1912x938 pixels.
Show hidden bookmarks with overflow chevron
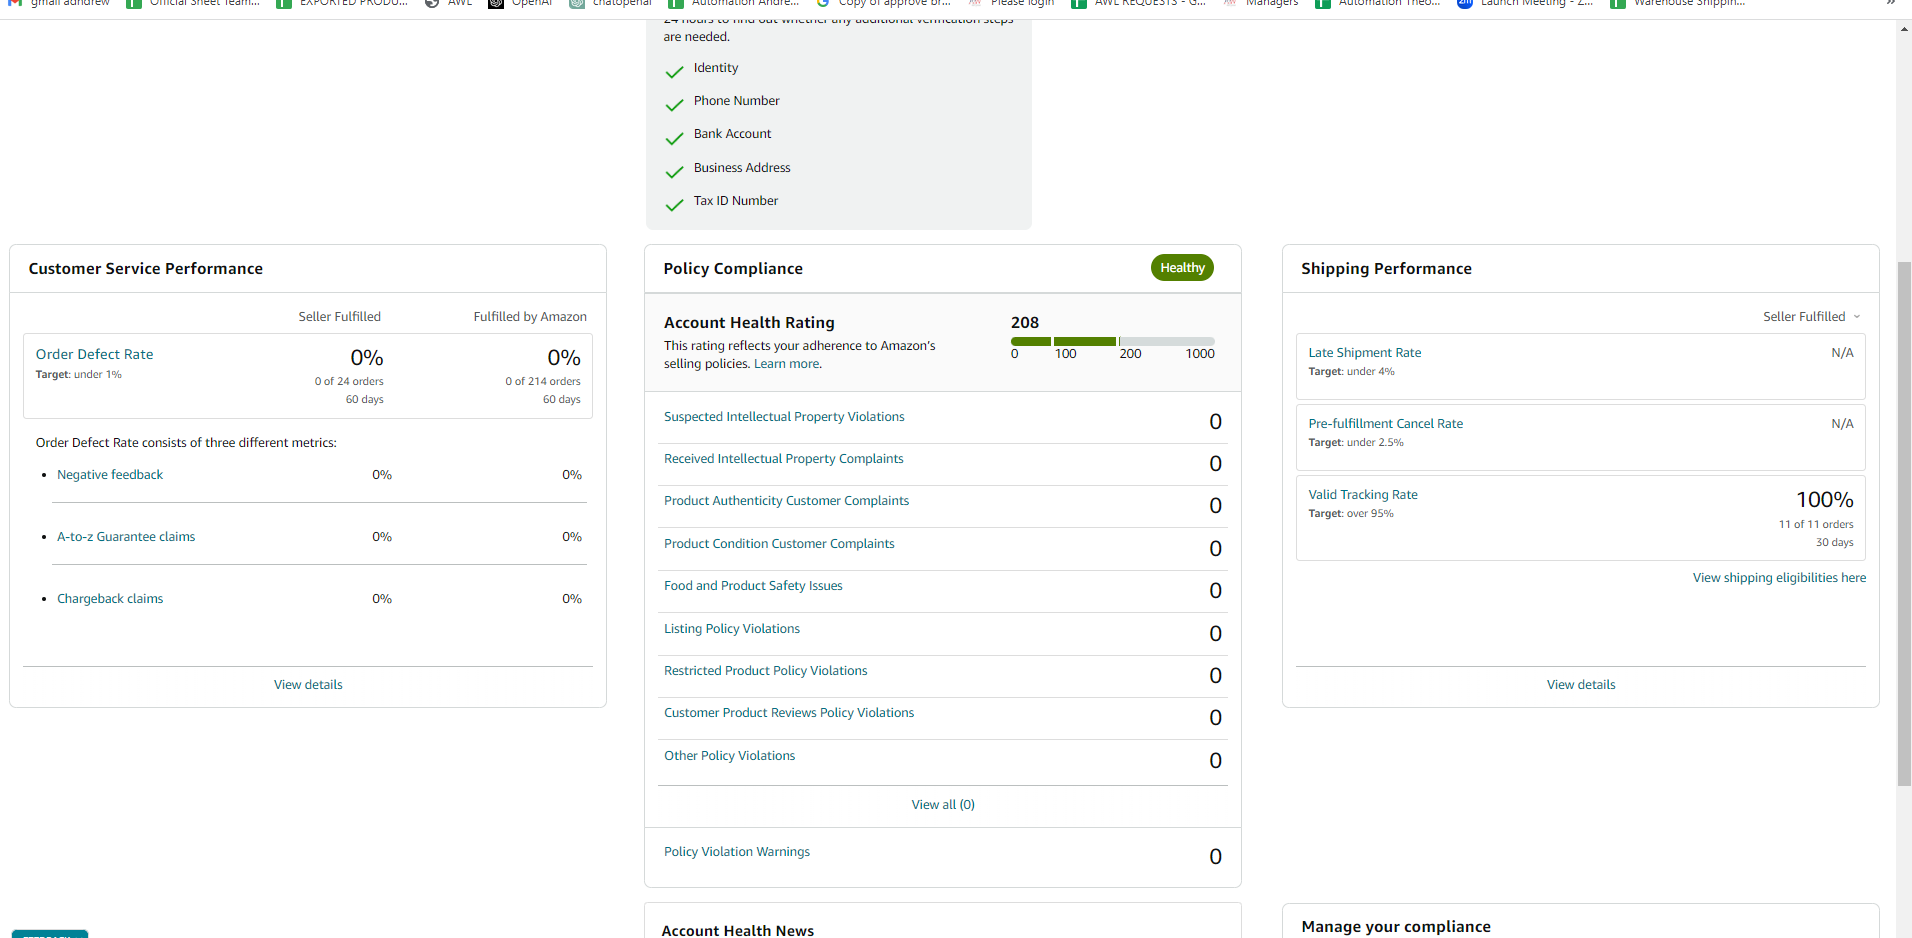point(1890,3)
